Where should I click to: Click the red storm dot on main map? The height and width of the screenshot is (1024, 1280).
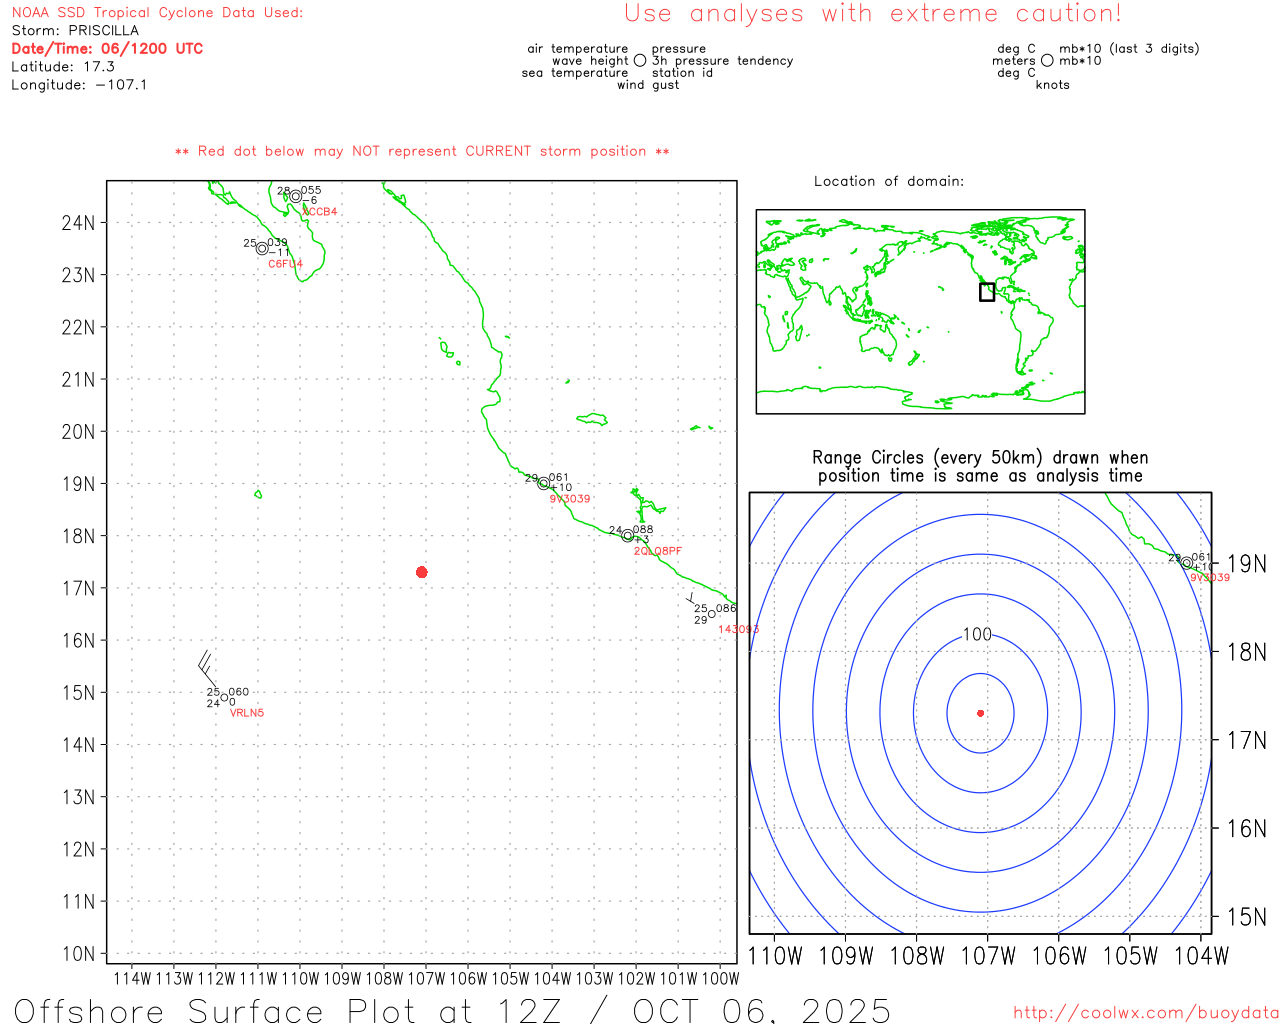coord(422,572)
